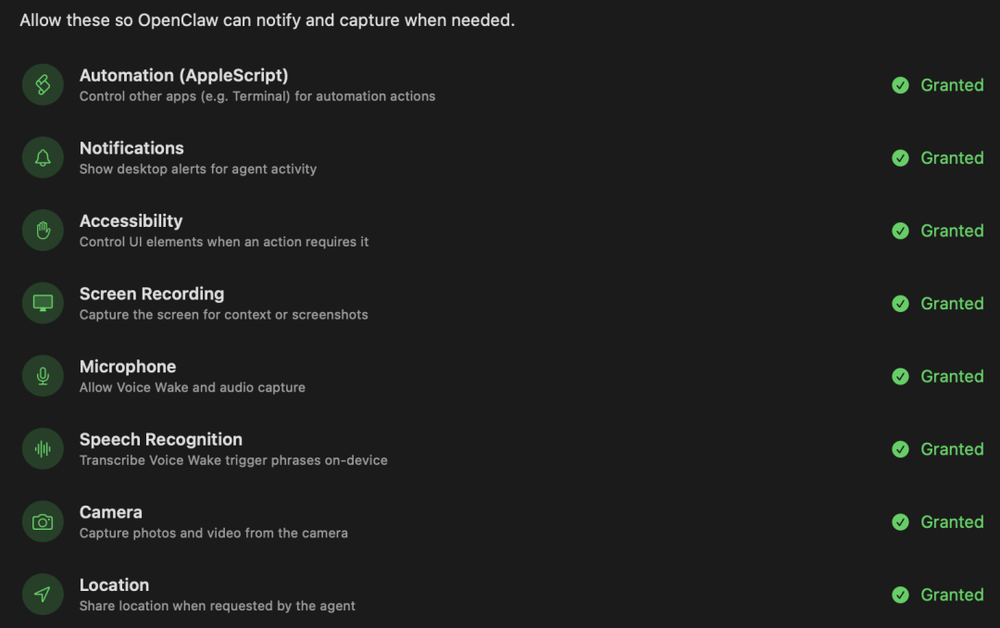Click Granted status for Location
Image resolution: width=1000 pixels, height=628 pixels.
click(x=951, y=595)
